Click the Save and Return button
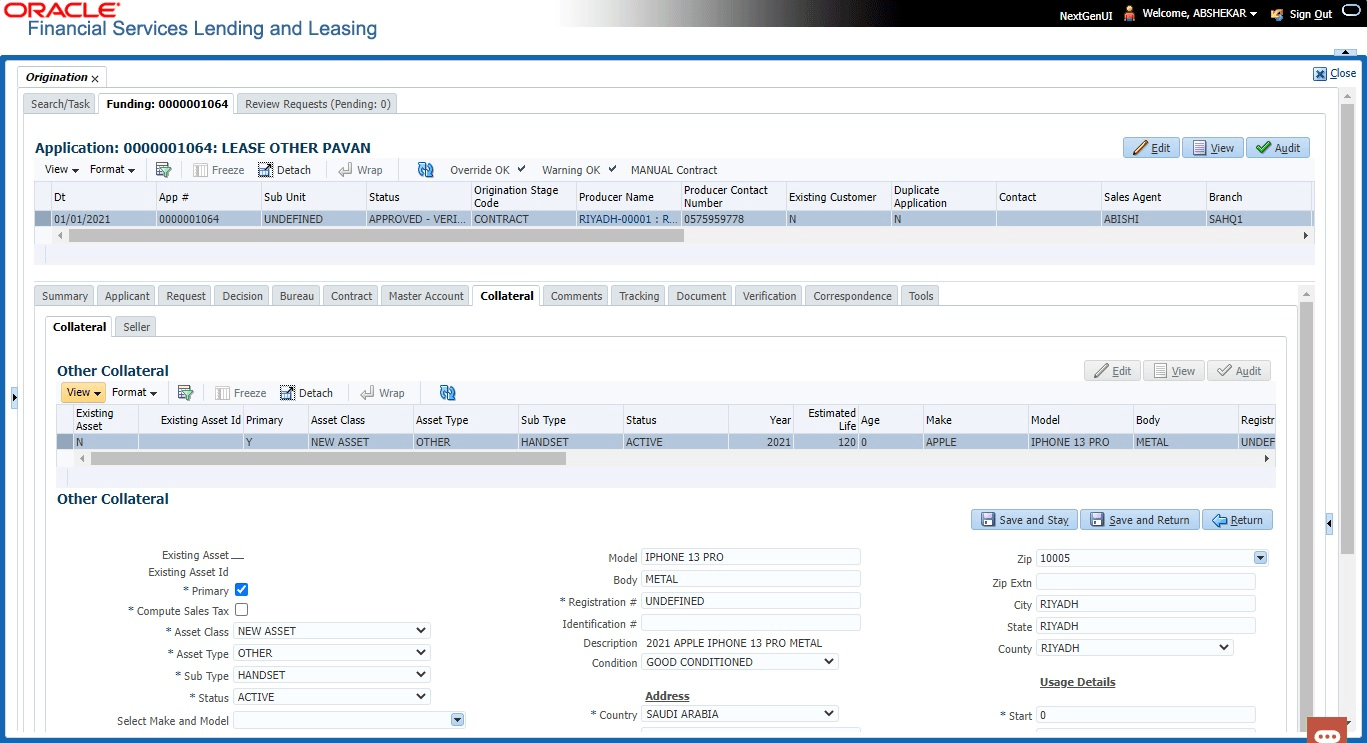The width and height of the screenshot is (1367, 743). [x=1140, y=520]
